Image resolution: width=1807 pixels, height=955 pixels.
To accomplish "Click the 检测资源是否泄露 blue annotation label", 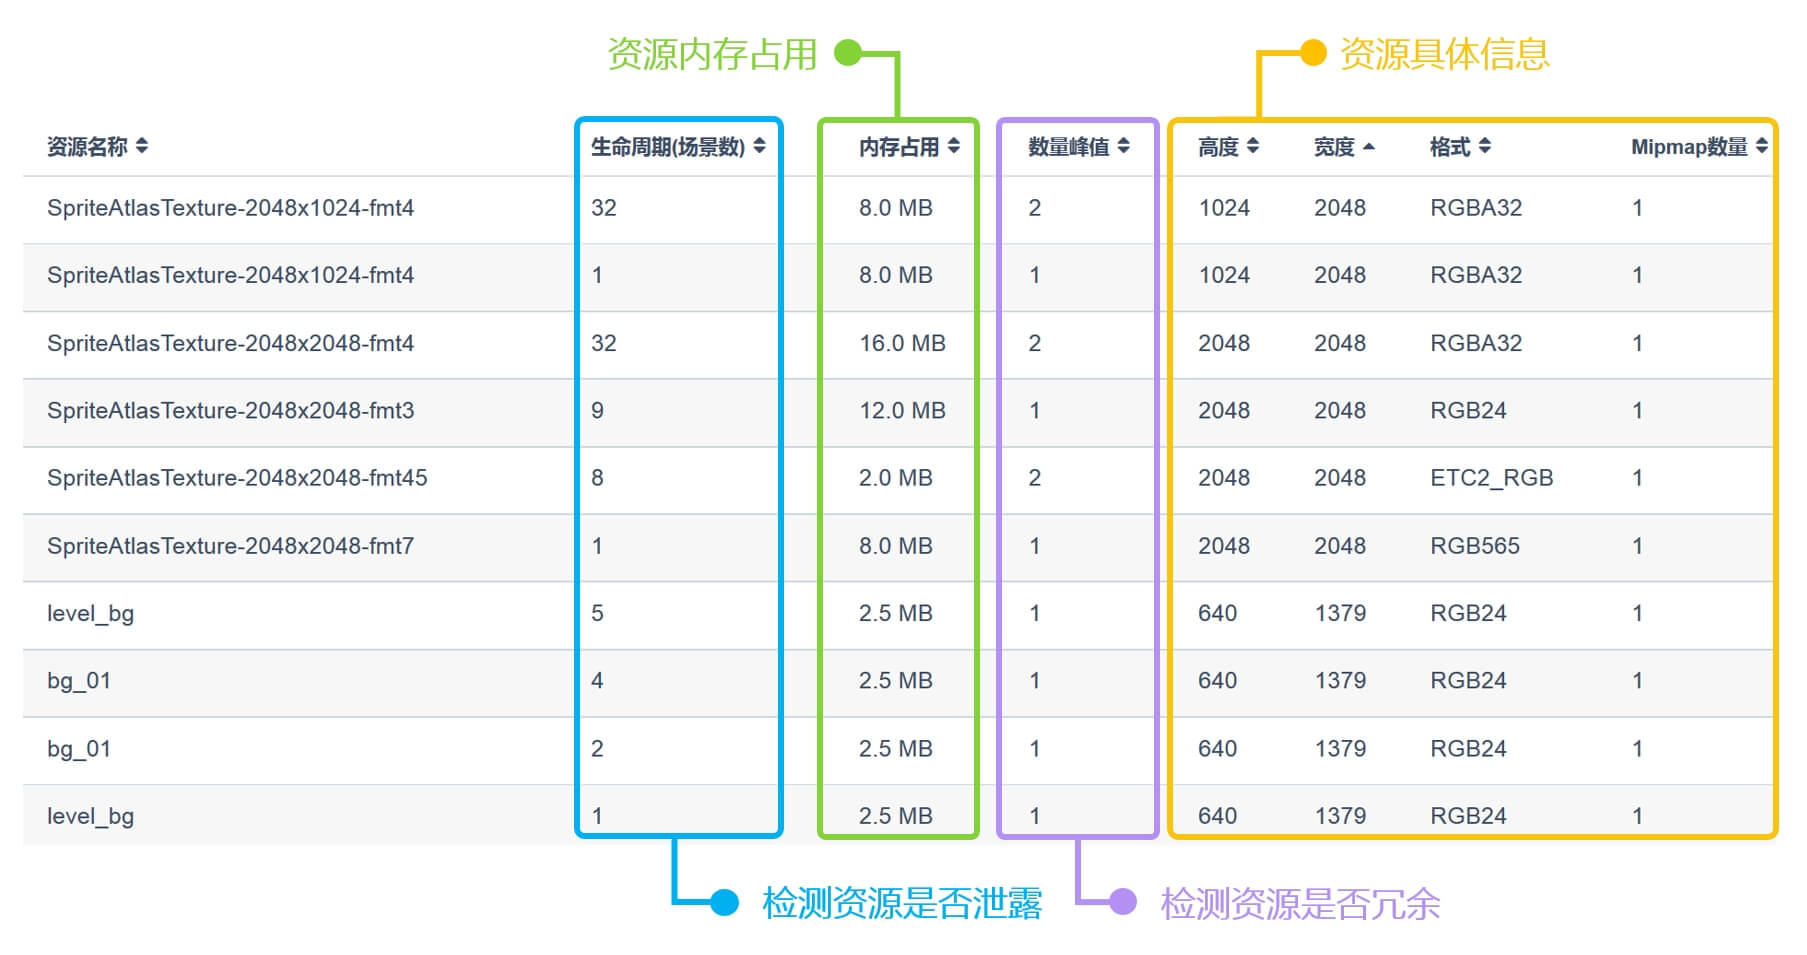I will coord(901,903).
